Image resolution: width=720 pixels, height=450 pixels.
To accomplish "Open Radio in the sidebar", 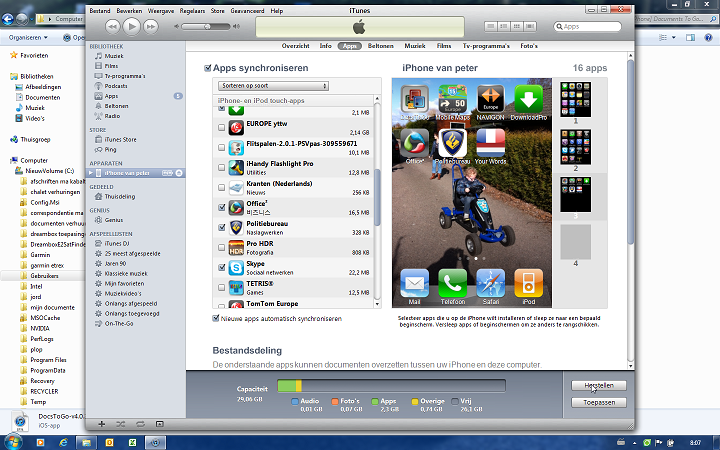I will click(112, 116).
